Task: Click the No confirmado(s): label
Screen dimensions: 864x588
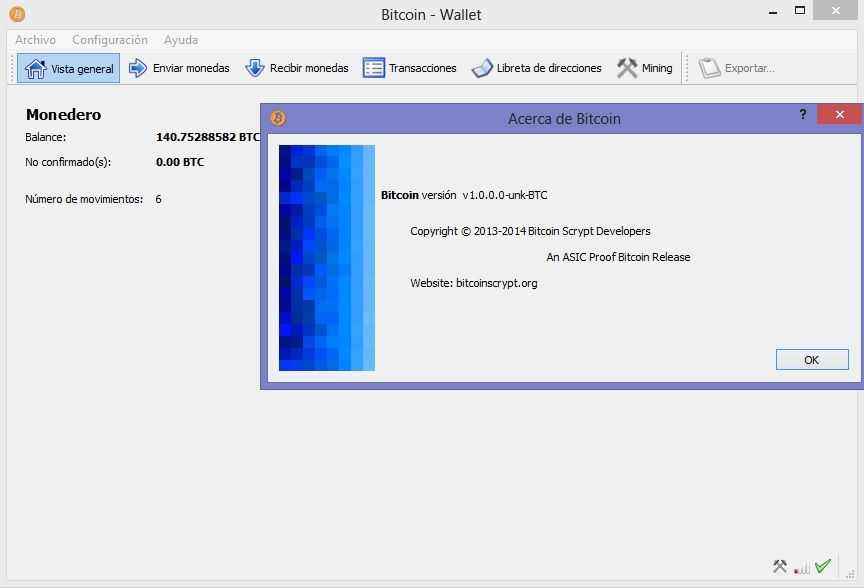Action: 68,162
